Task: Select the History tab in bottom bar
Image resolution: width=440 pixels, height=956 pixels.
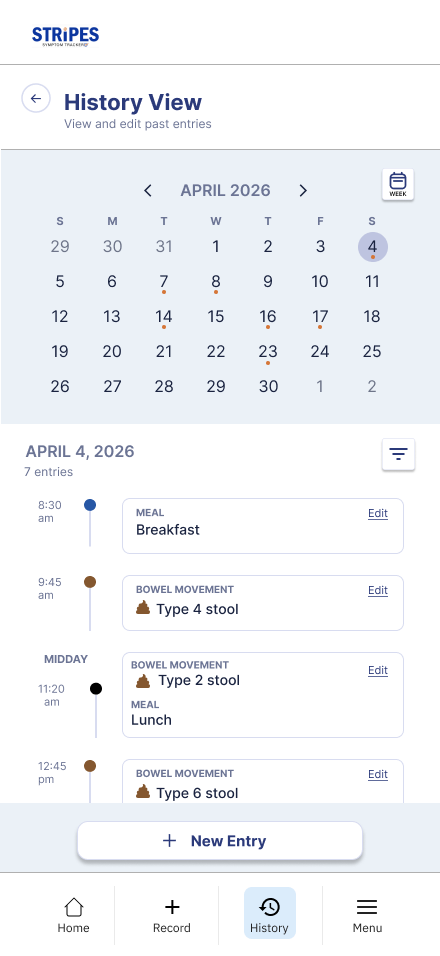Action: coord(269,913)
